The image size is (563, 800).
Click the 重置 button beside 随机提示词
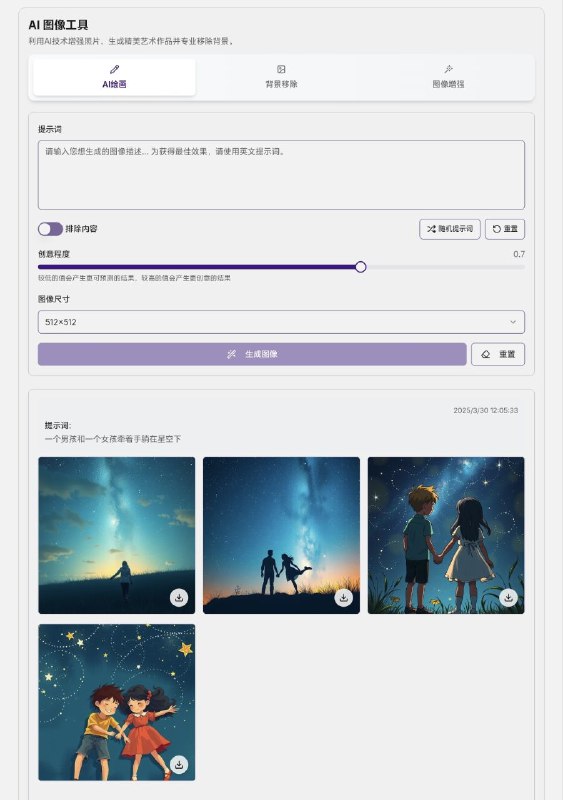(x=505, y=229)
